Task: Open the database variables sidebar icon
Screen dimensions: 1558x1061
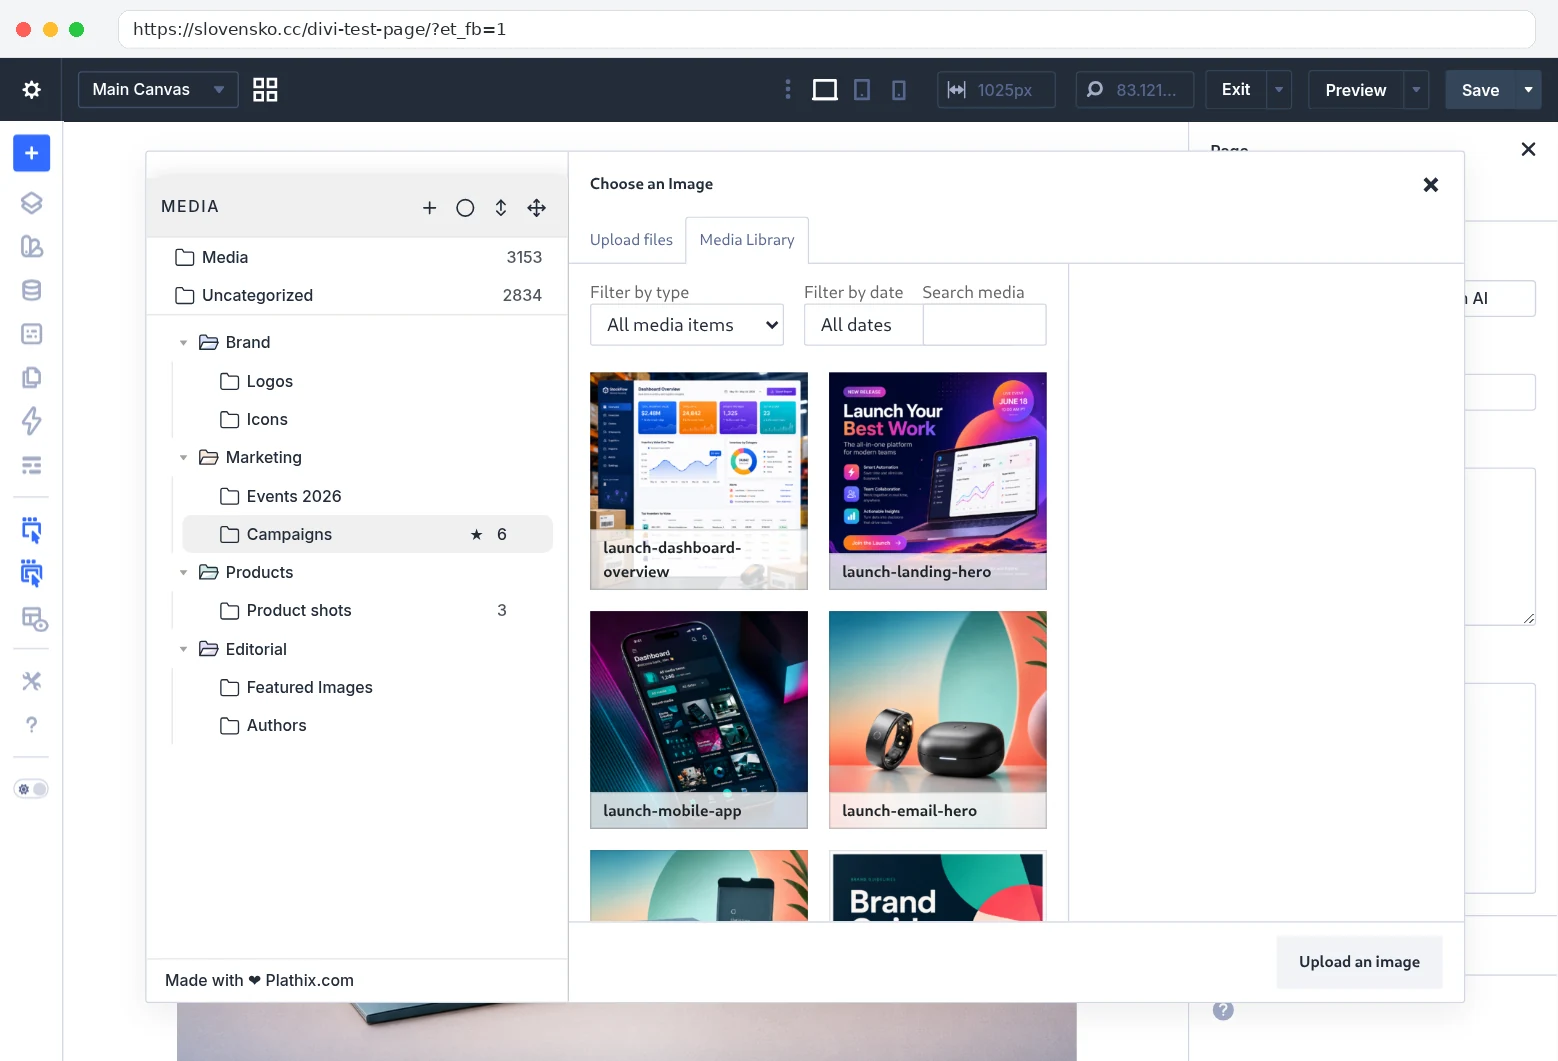Action: pyautogui.click(x=32, y=290)
